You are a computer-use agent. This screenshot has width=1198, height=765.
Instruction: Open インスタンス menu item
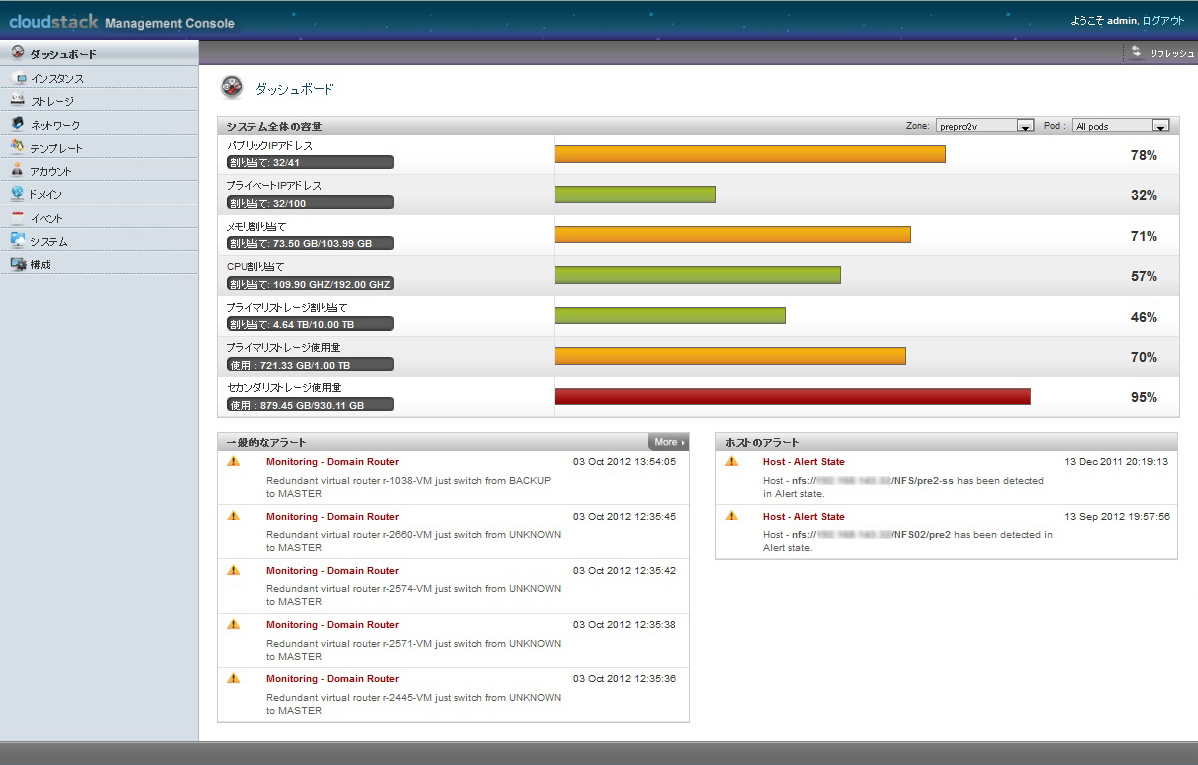point(99,78)
